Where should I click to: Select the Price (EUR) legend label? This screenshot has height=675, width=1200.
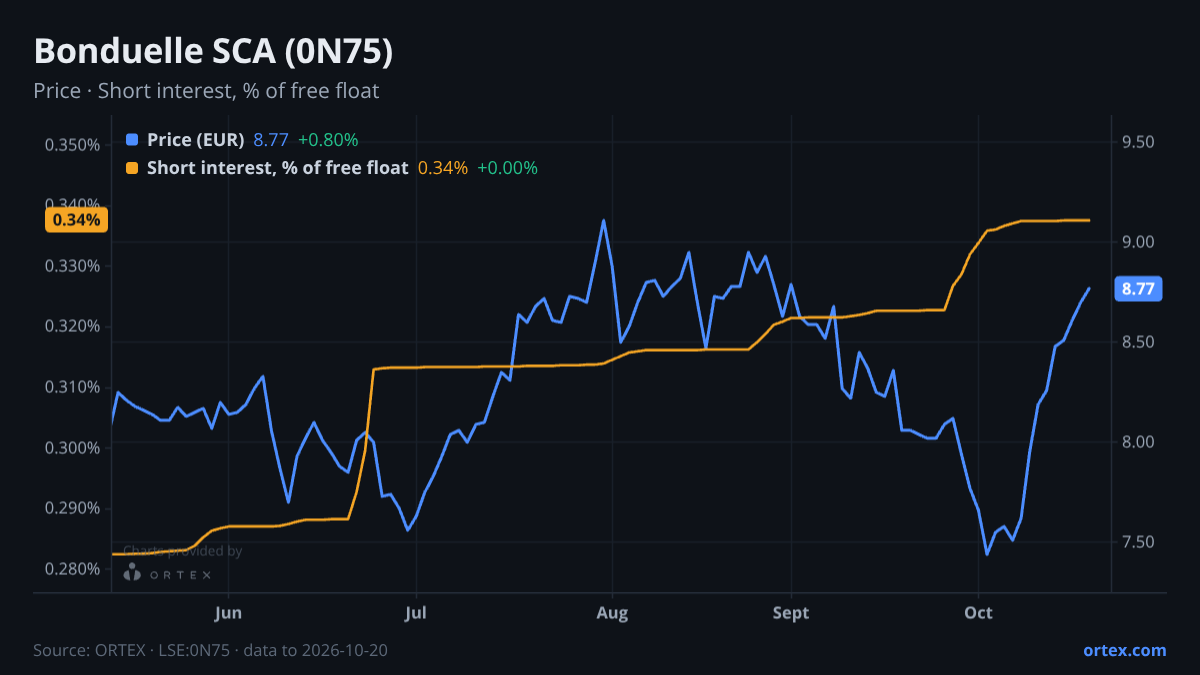coord(195,140)
